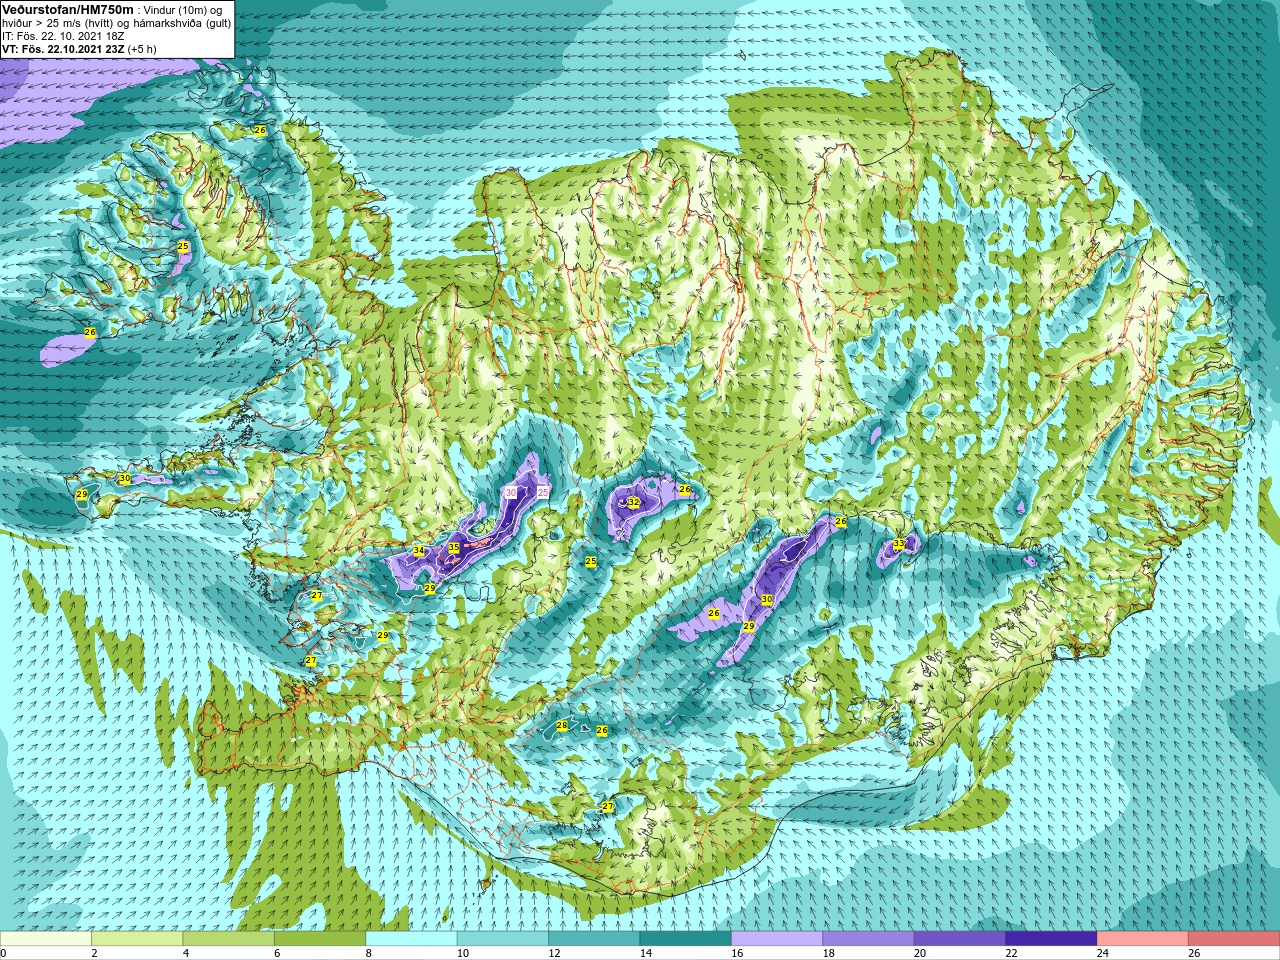
Task: Pick the 16–18 m/s lavender legend swatch
Action: [777, 939]
